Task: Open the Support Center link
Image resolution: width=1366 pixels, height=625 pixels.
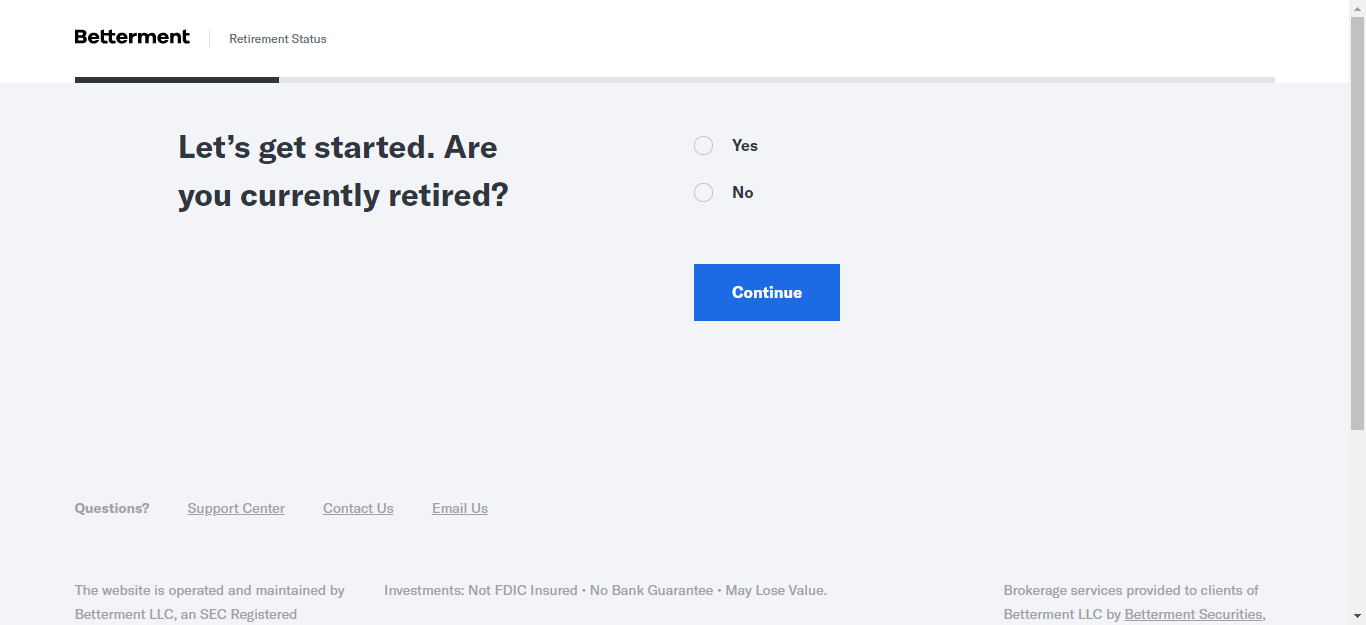Action: coord(236,509)
